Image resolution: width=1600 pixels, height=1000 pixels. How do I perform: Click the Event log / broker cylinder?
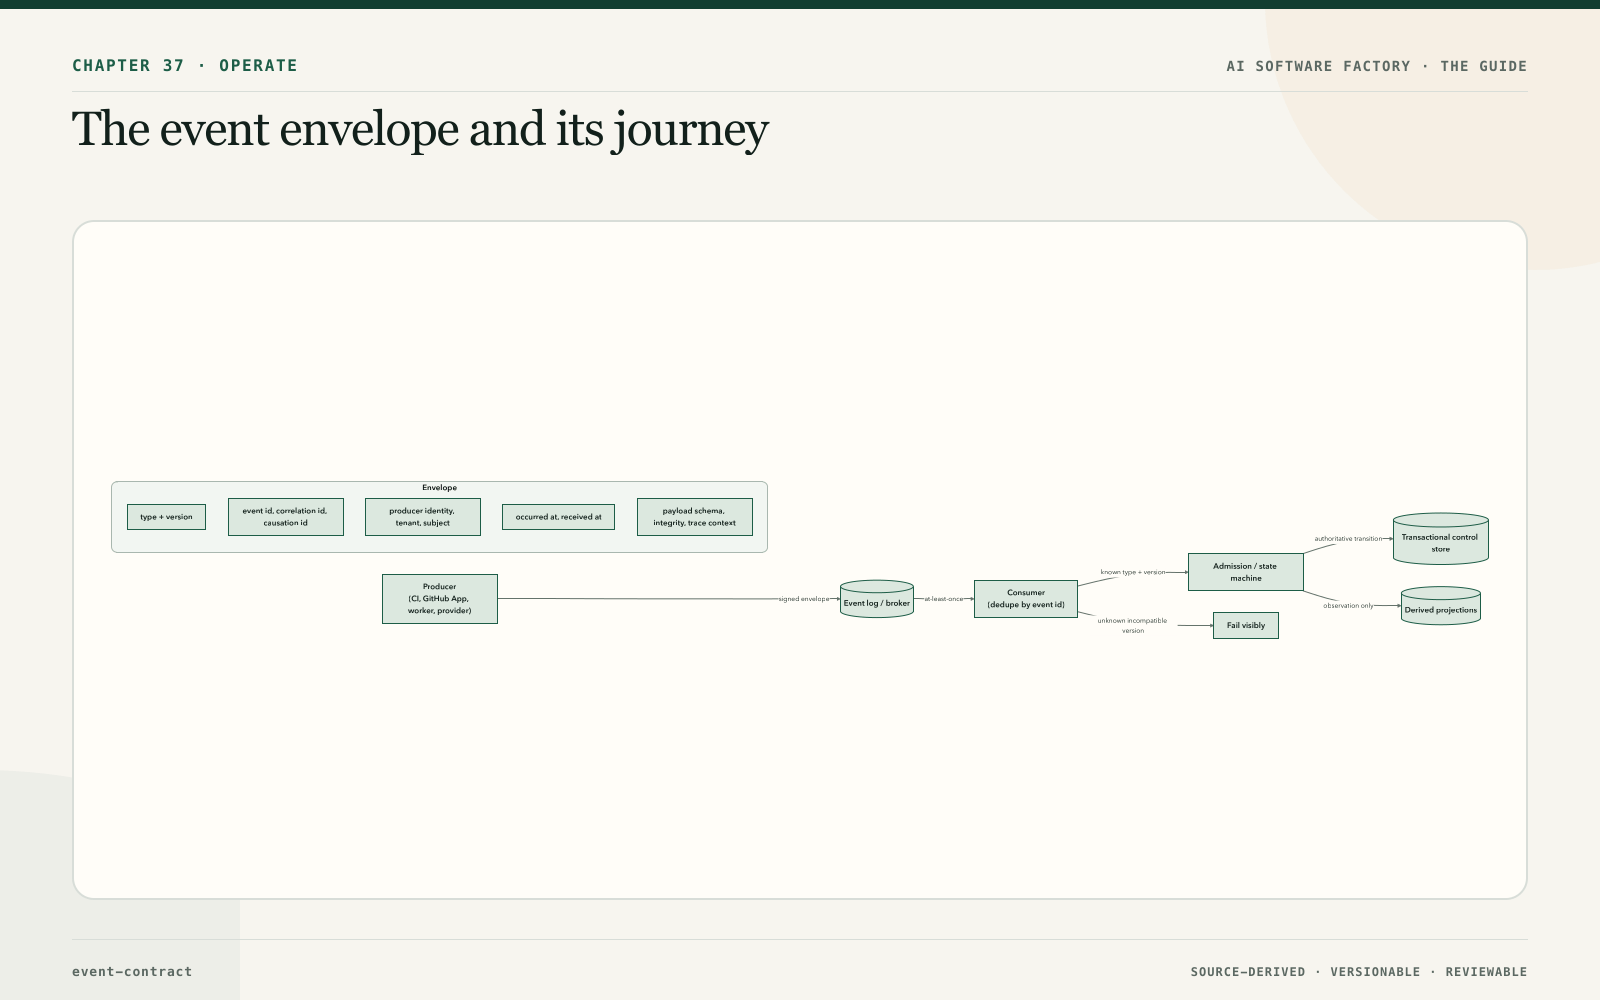click(876, 599)
